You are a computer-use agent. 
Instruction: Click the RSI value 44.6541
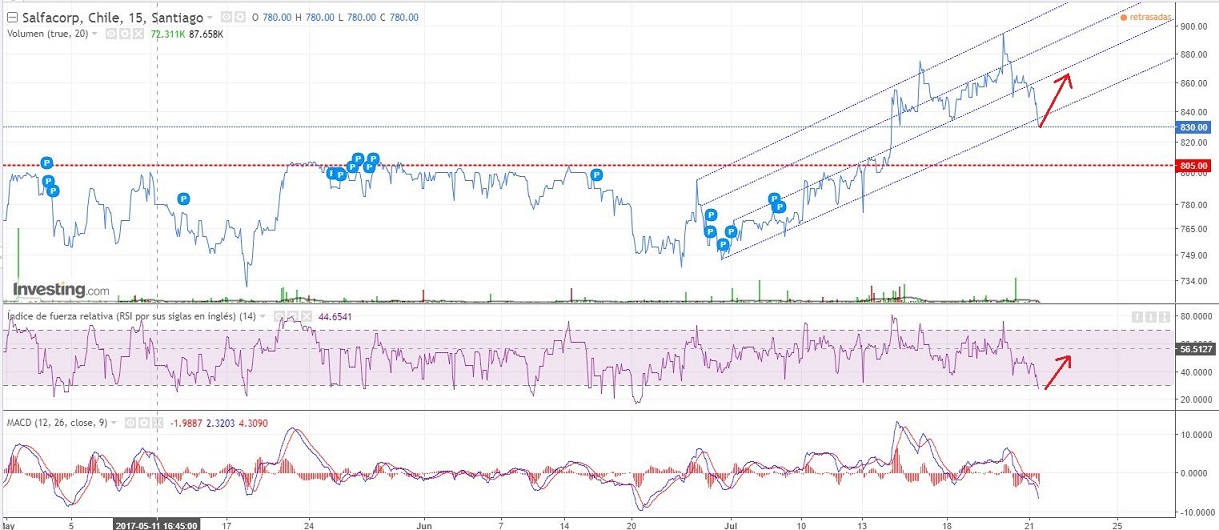coord(335,316)
